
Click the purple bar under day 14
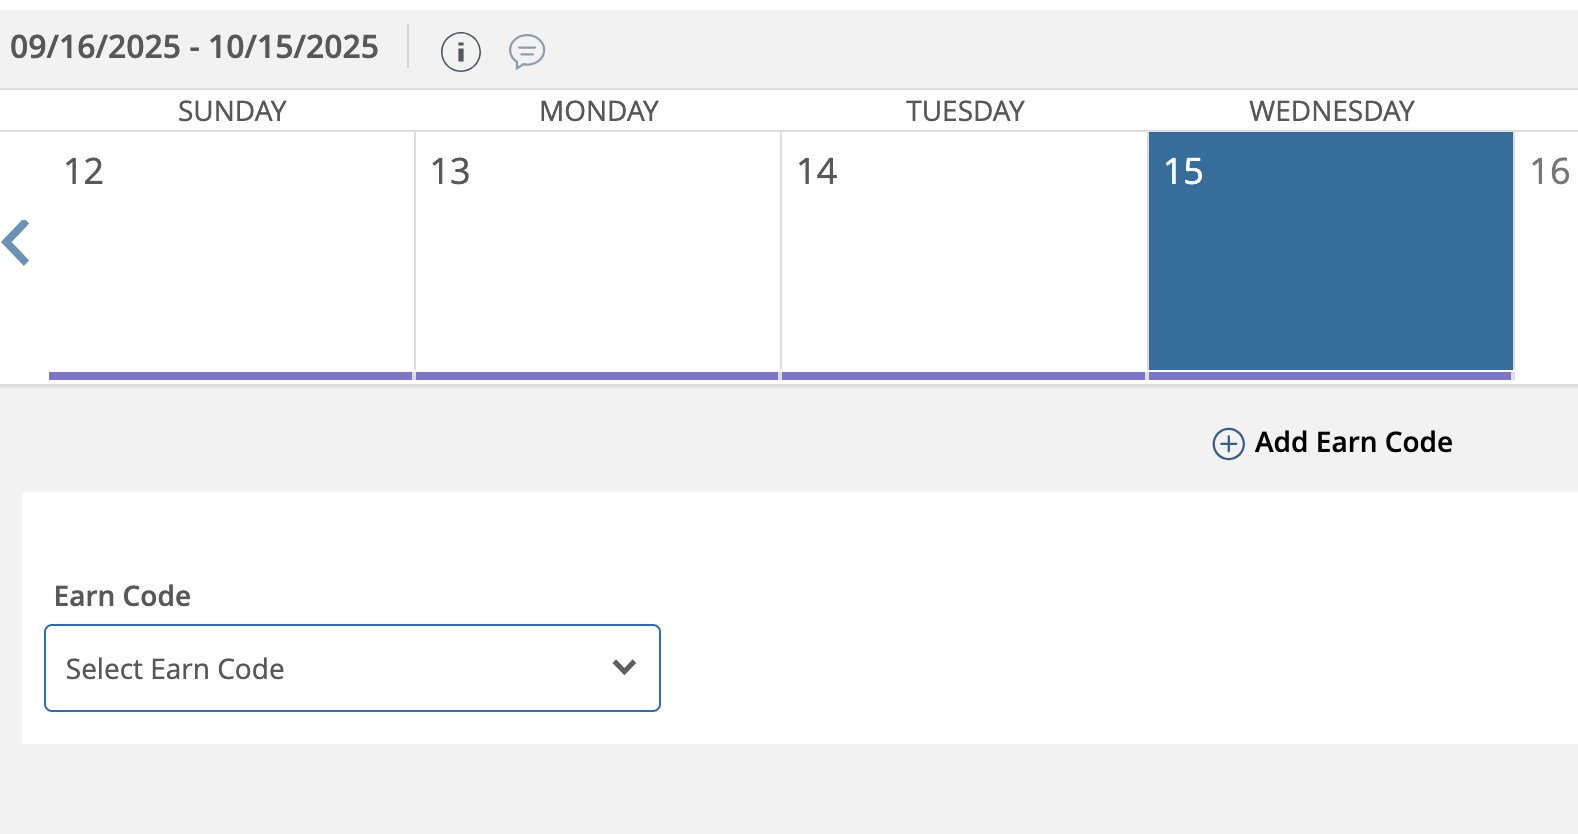pos(963,376)
